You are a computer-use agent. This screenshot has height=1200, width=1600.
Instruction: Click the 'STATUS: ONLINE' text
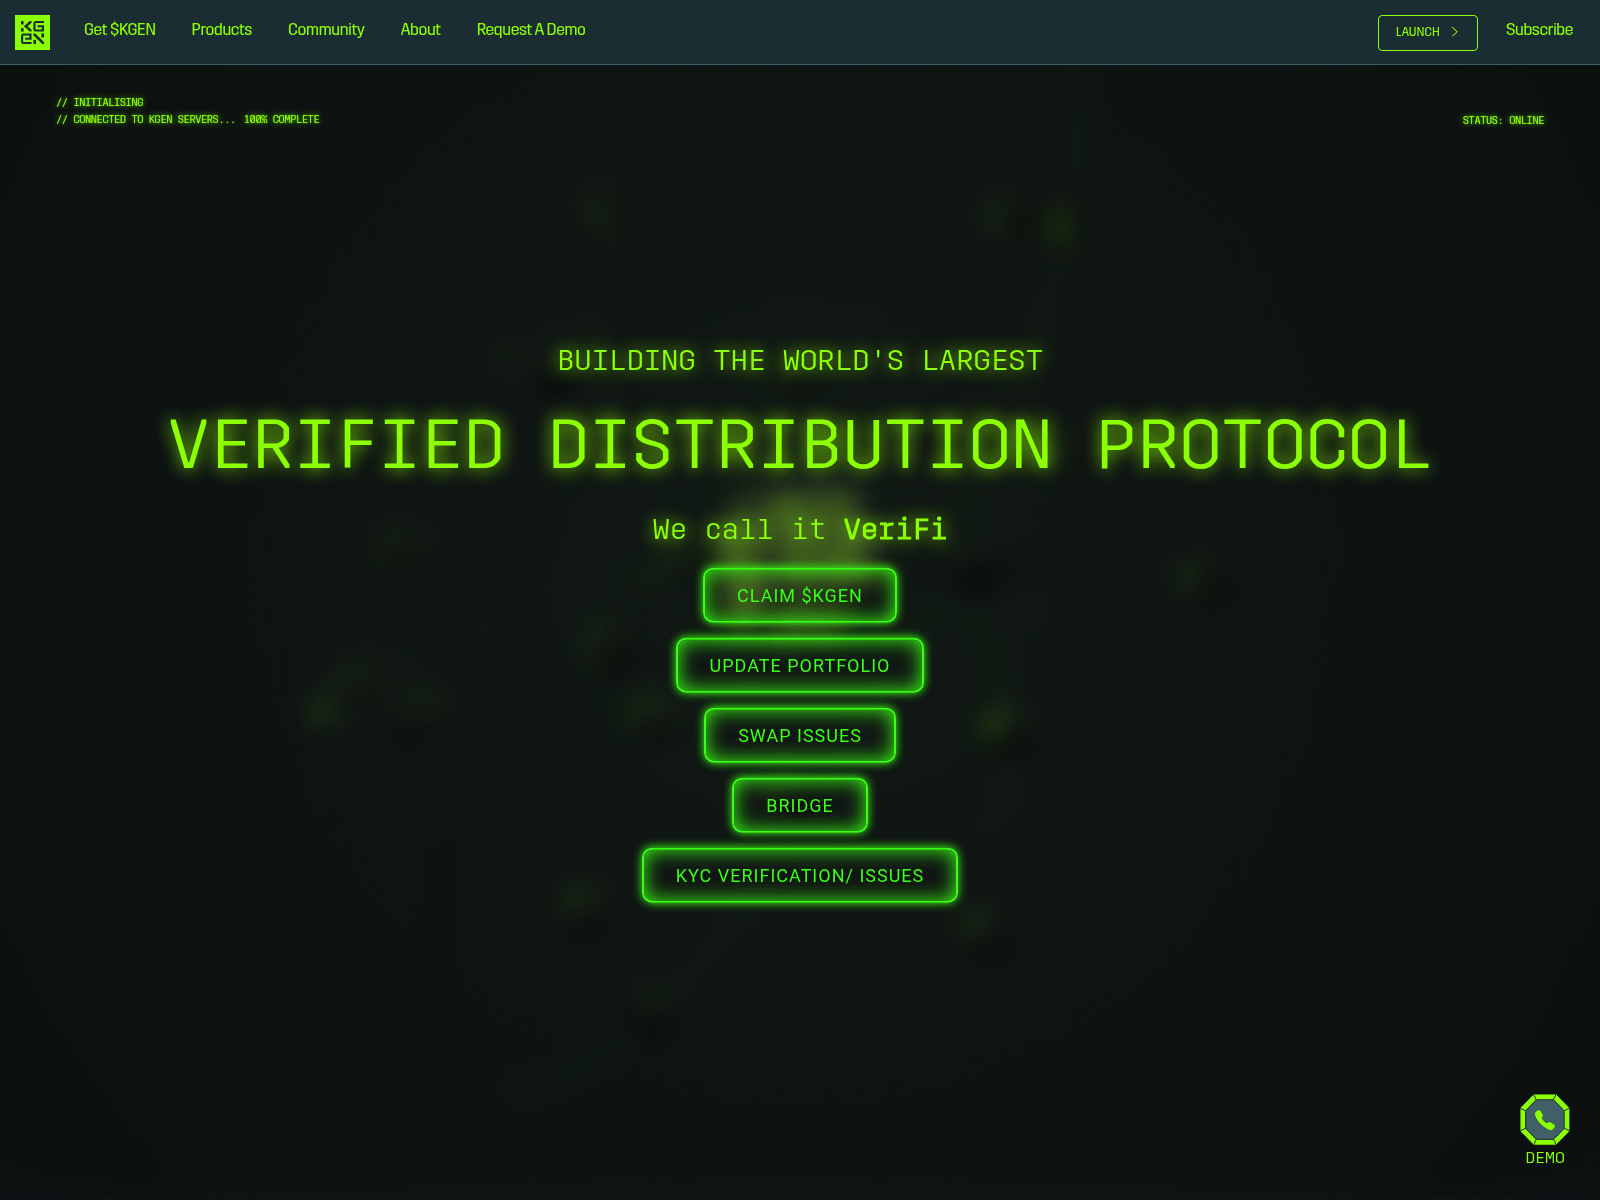[x=1503, y=120]
